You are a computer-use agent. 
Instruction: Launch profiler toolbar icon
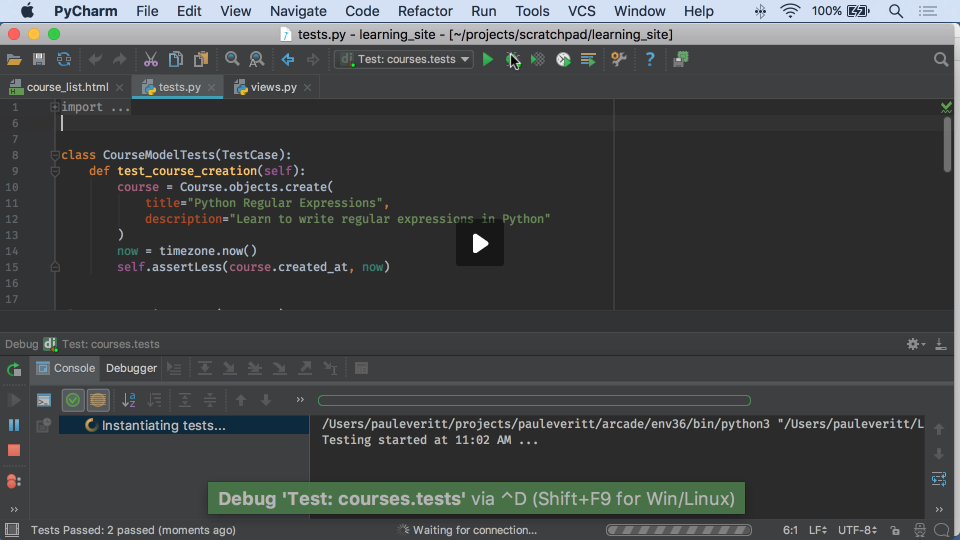(563, 59)
